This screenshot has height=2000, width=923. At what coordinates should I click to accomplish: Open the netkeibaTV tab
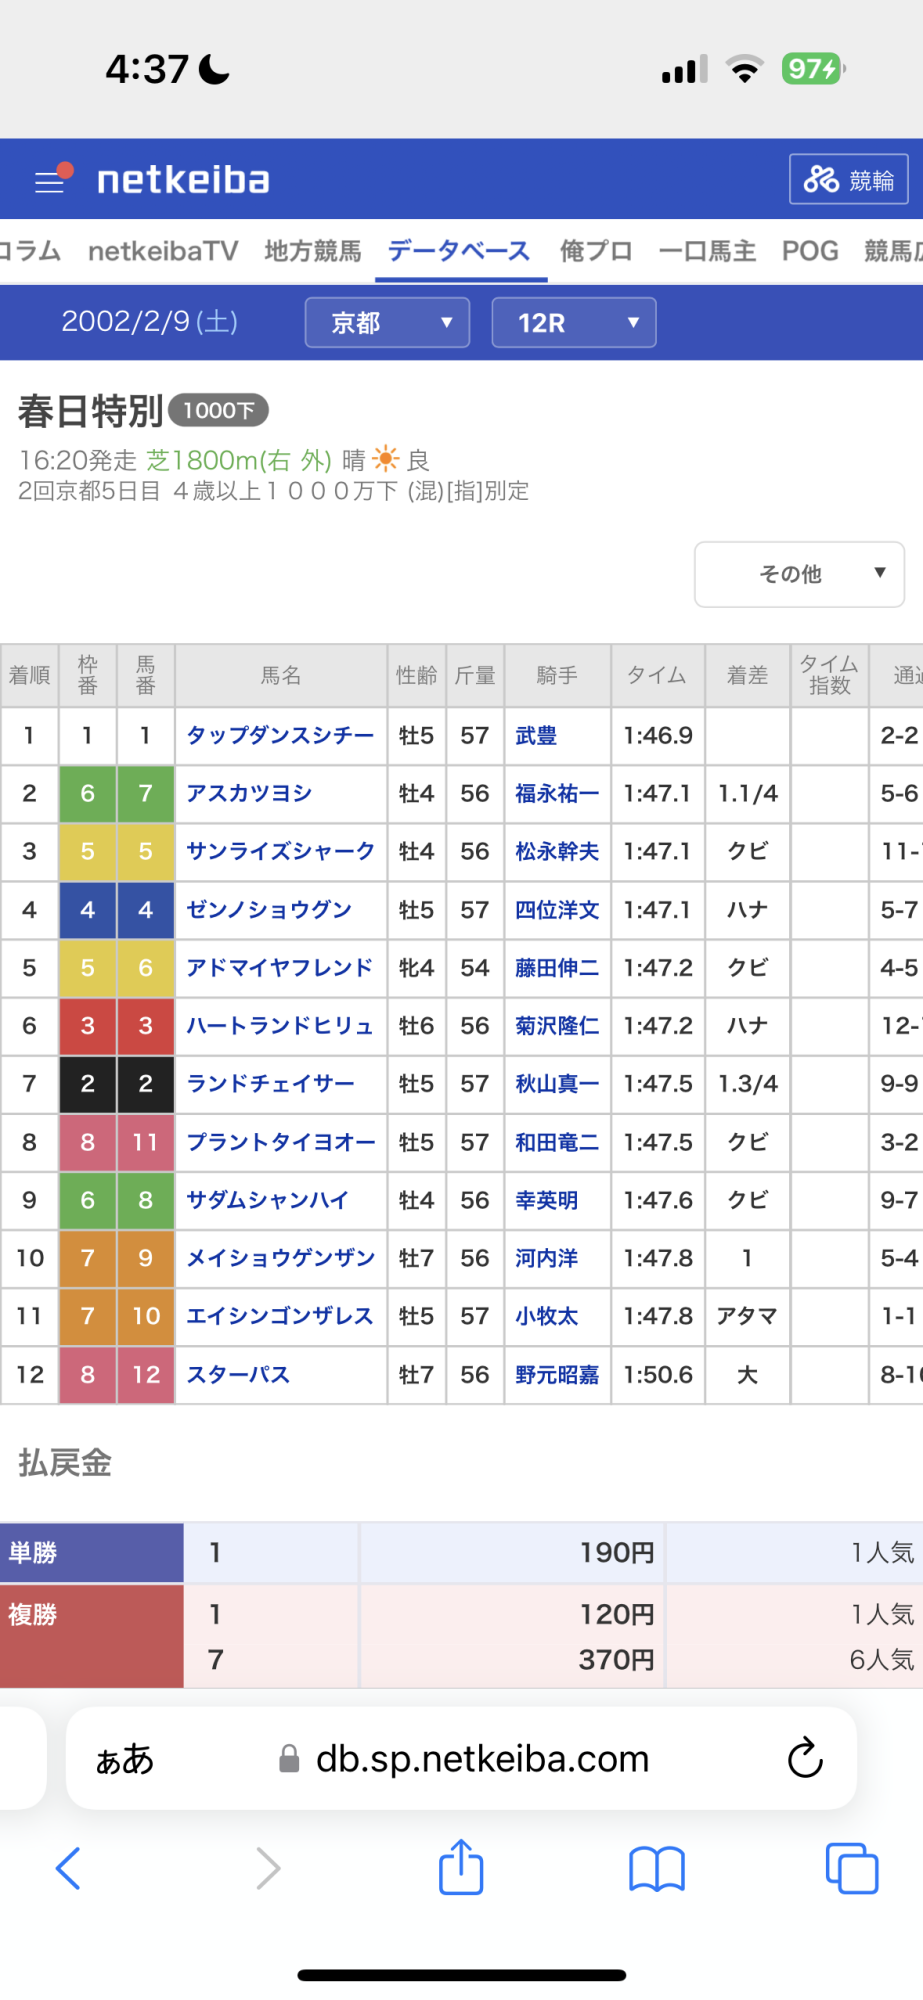163,251
